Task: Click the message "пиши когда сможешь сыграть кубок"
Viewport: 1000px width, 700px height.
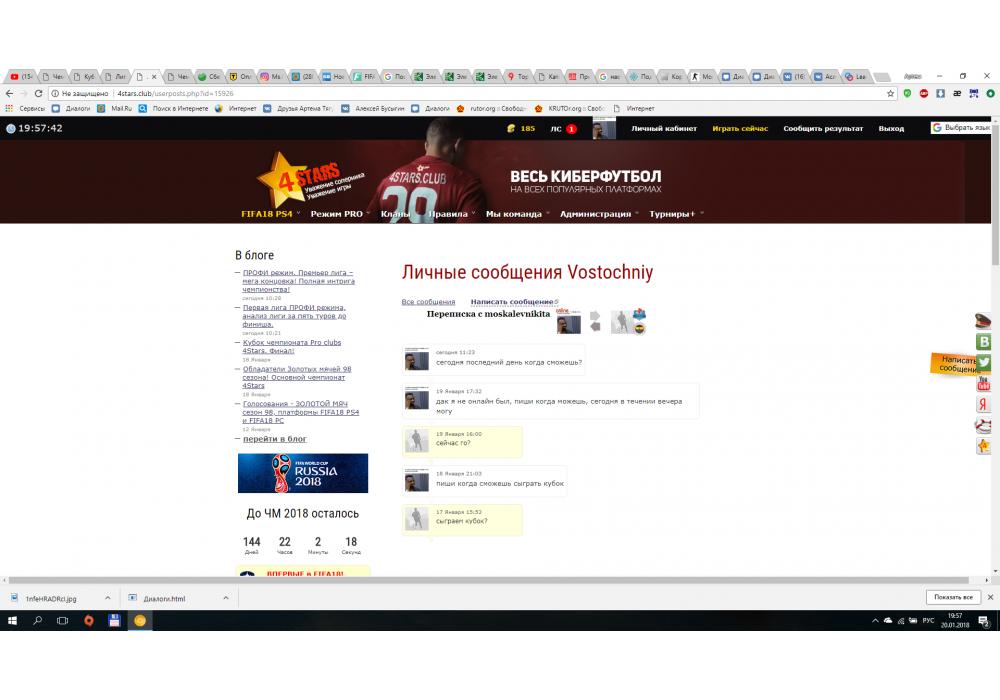Action: tap(499, 483)
